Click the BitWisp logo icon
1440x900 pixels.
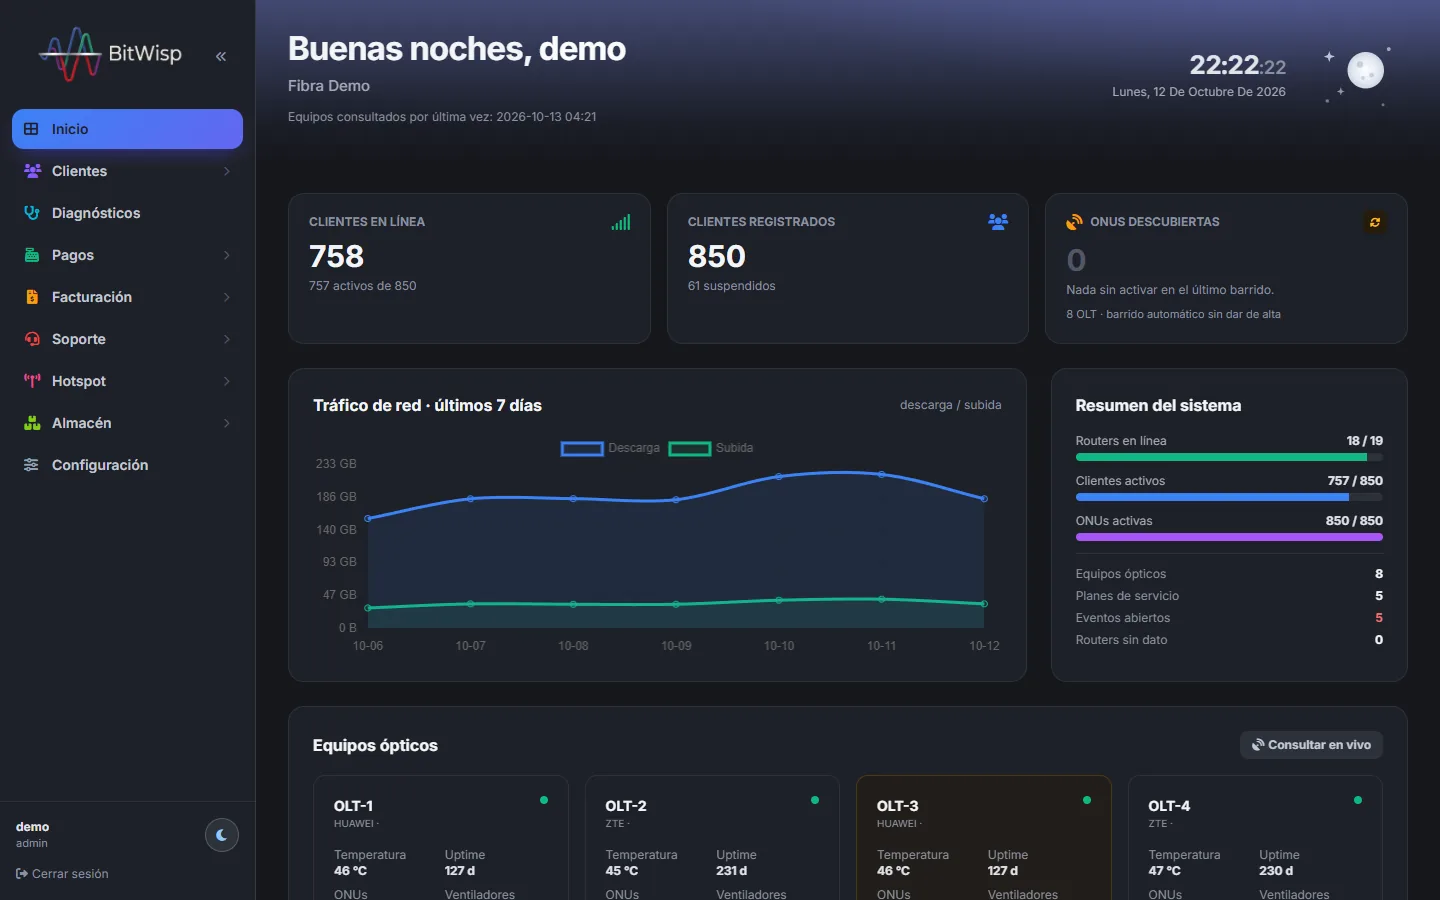tap(70, 54)
